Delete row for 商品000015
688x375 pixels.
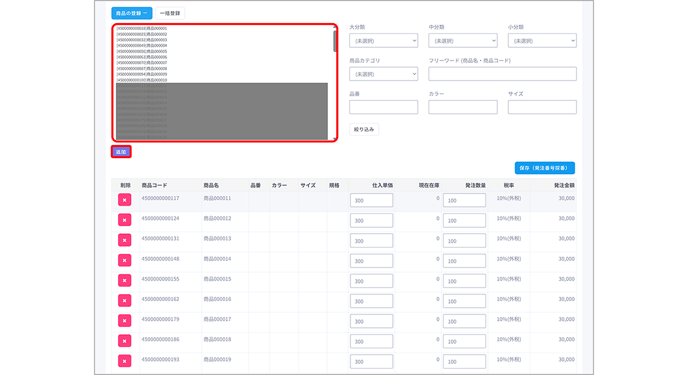125,281
